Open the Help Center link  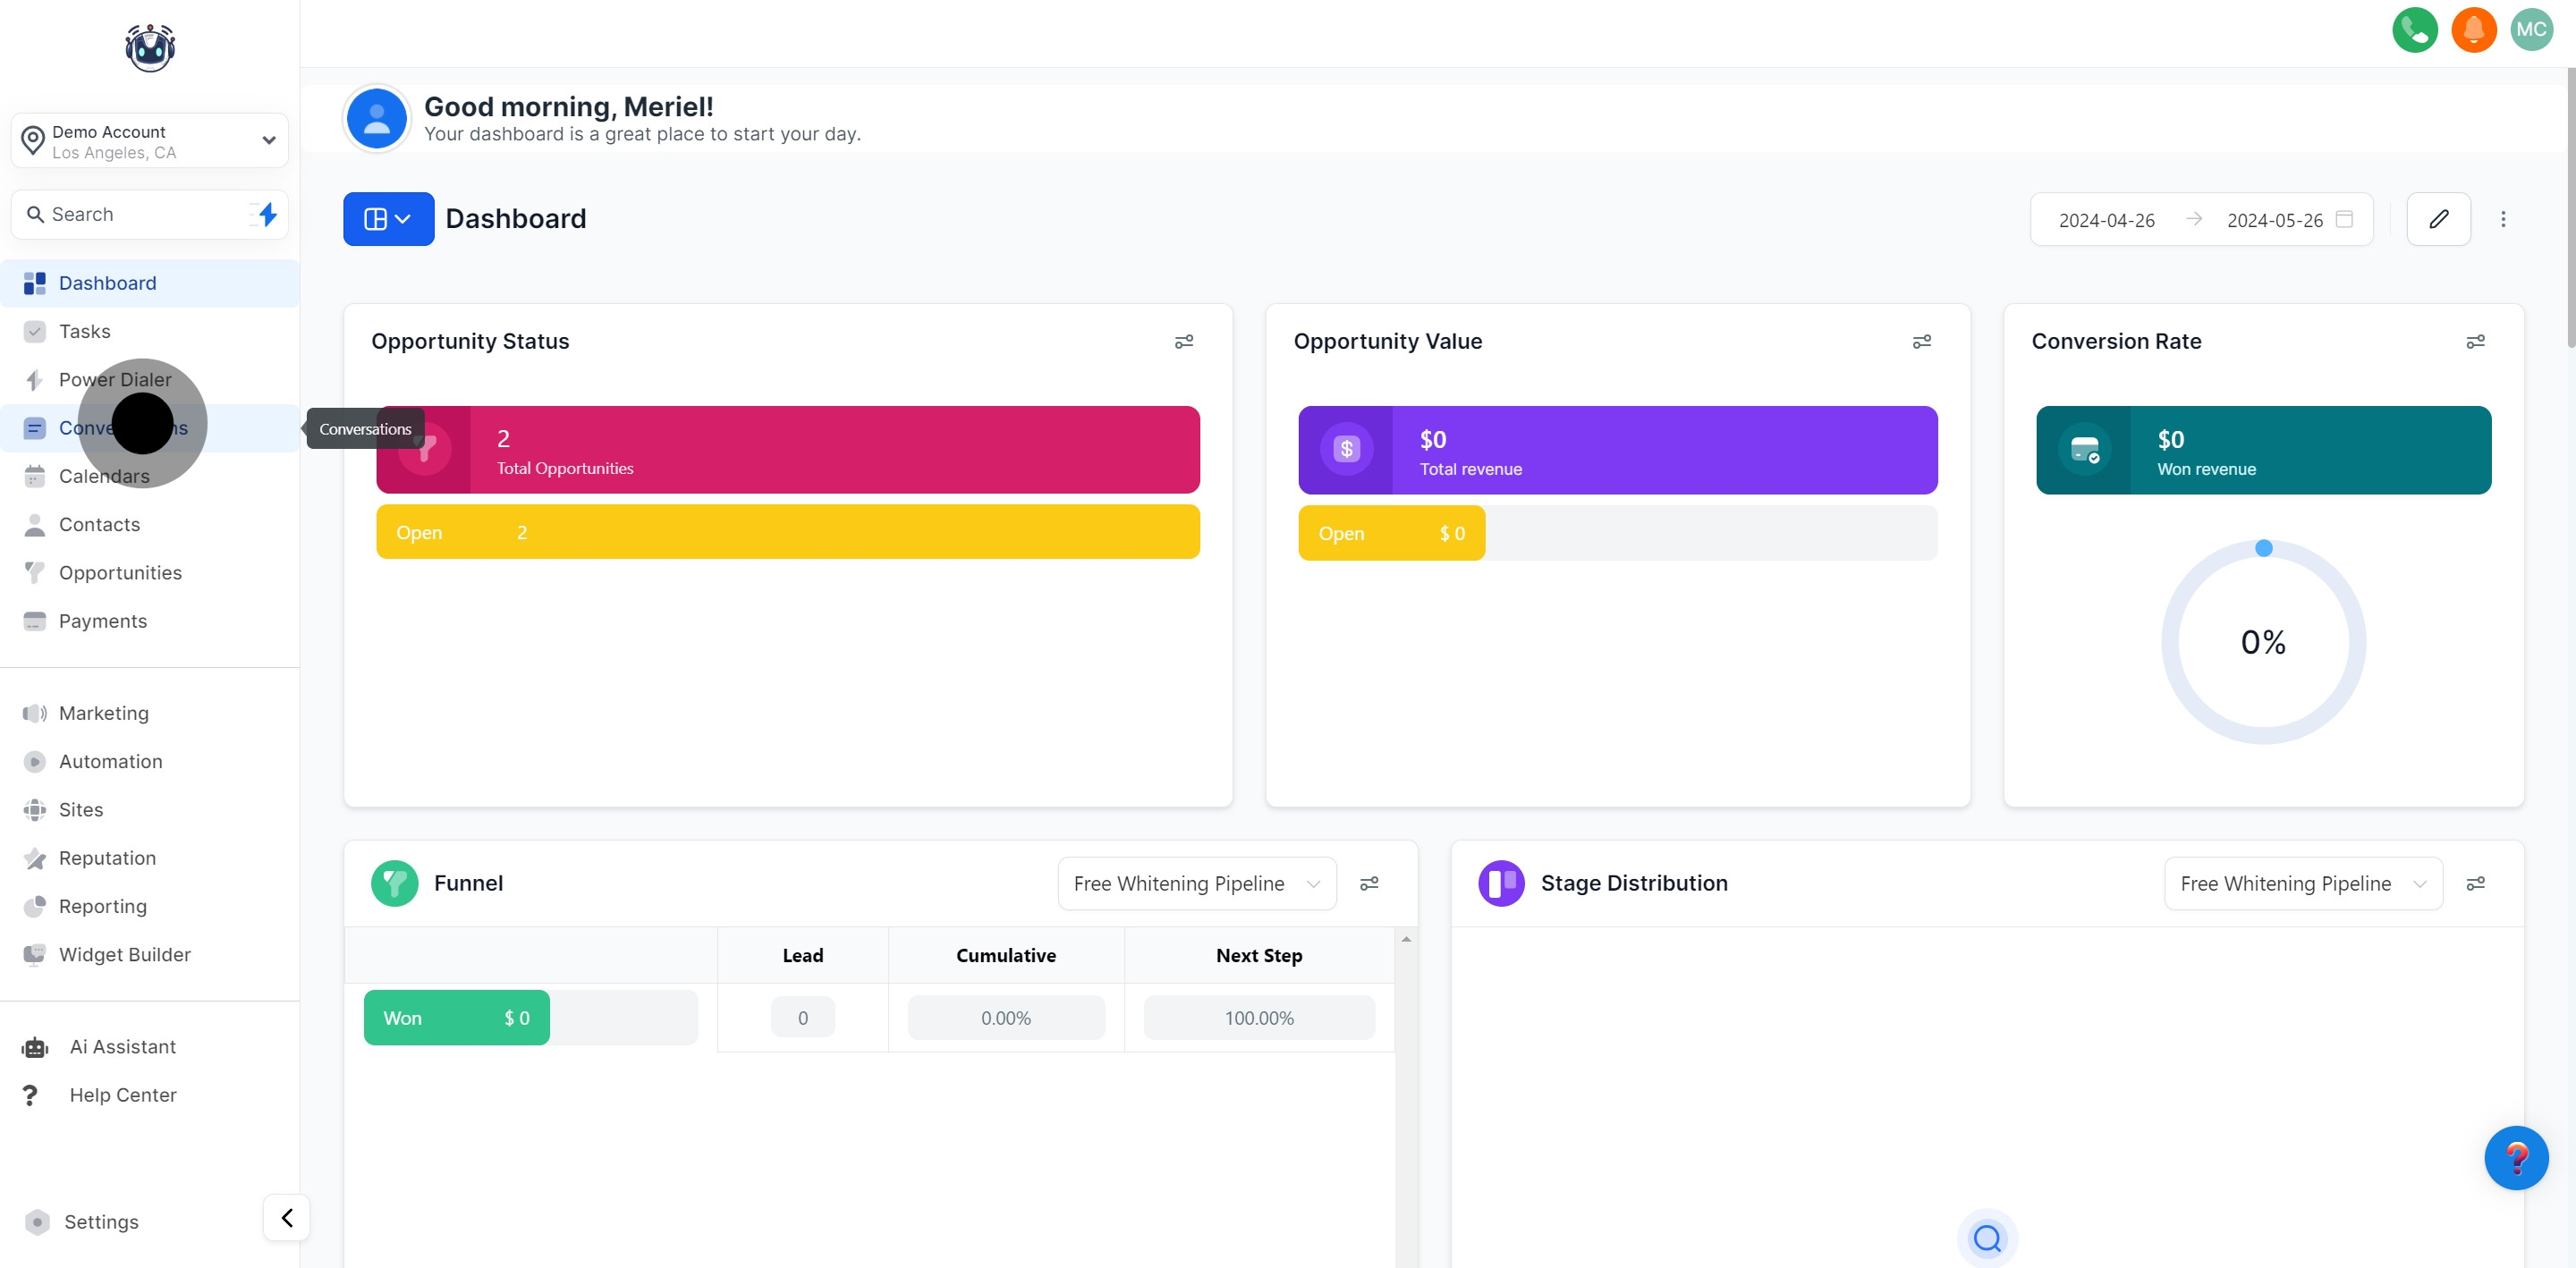[x=122, y=1095]
